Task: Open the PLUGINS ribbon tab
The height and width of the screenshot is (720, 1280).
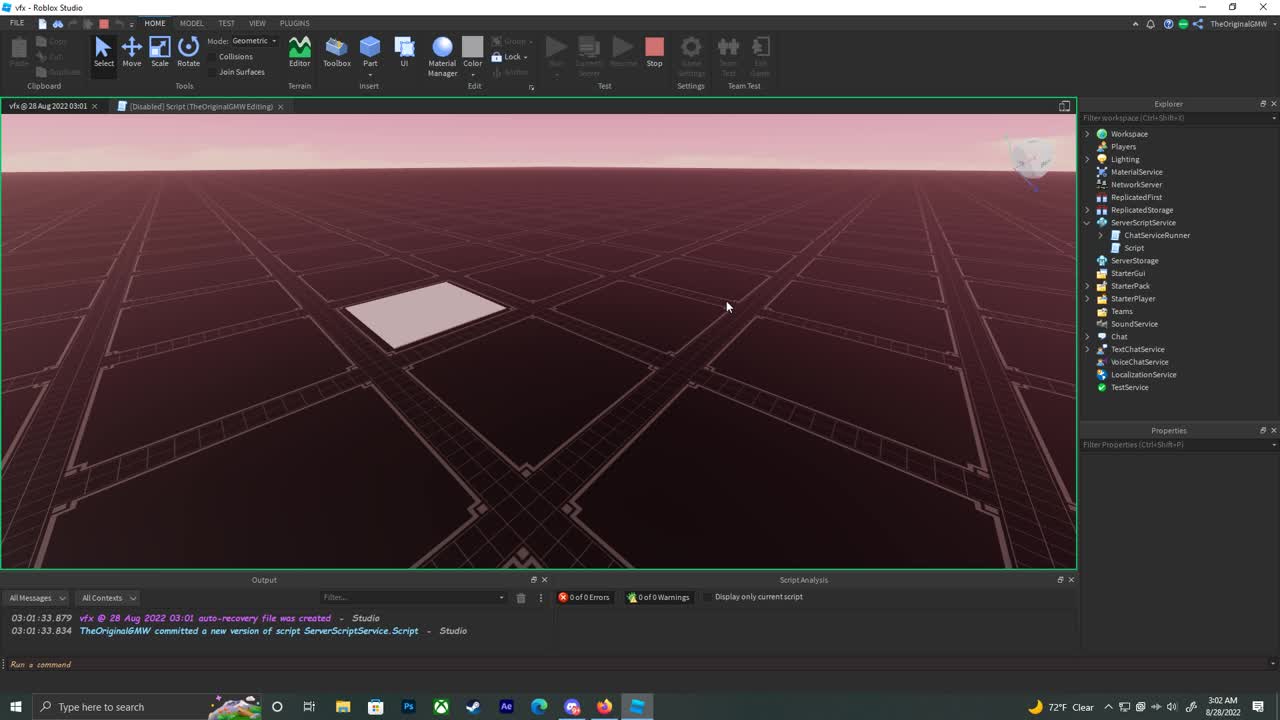Action: [294, 23]
